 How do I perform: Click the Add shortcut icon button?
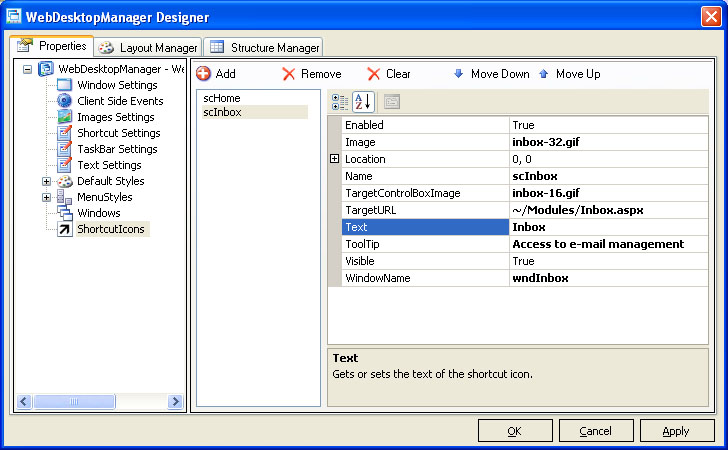(x=216, y=74)
